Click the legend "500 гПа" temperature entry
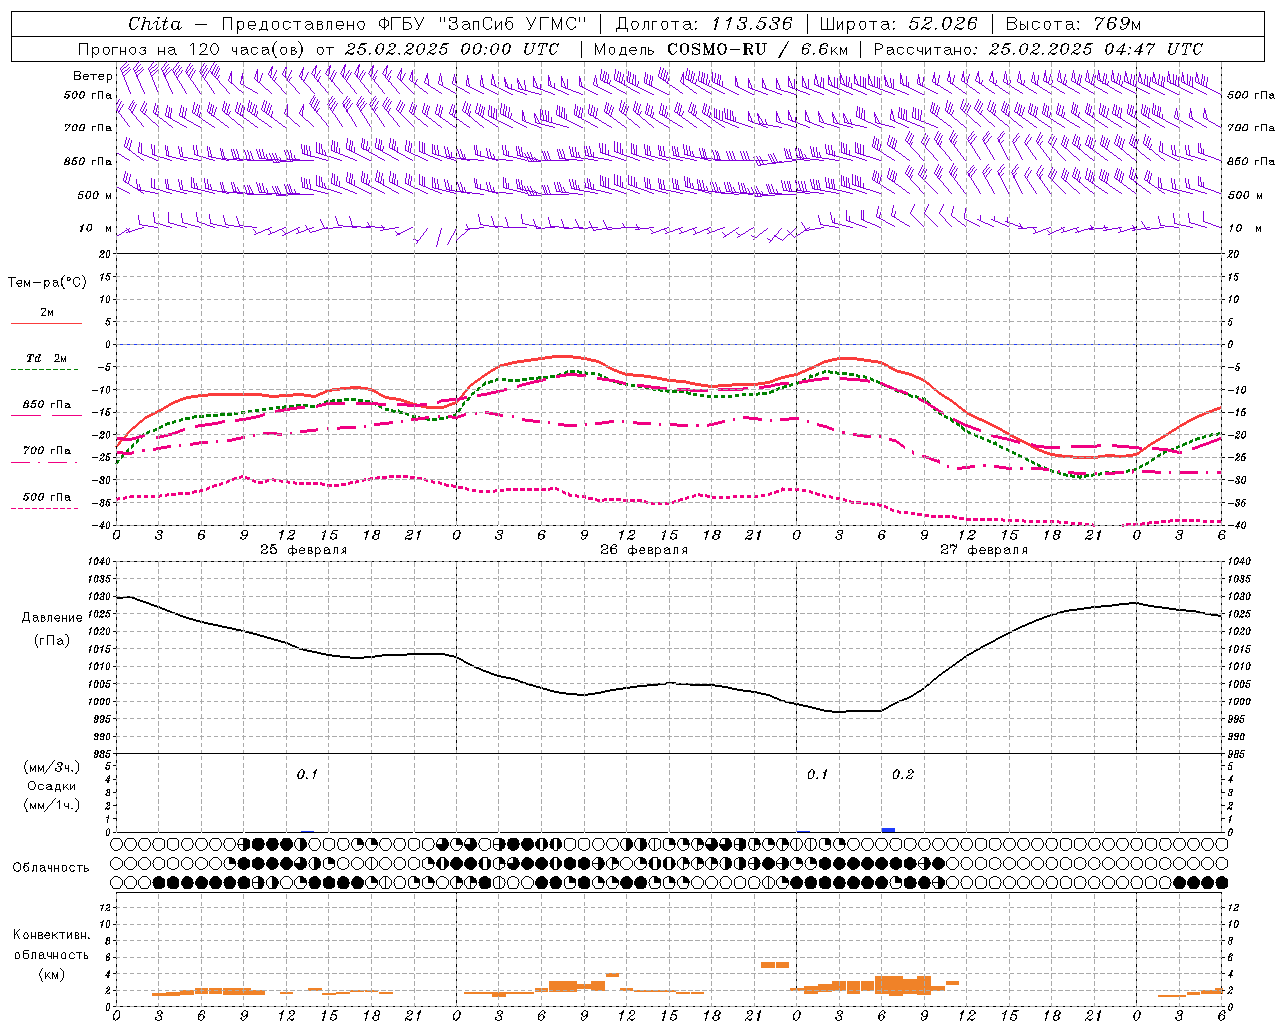1280x1024 pixels. 47,497
